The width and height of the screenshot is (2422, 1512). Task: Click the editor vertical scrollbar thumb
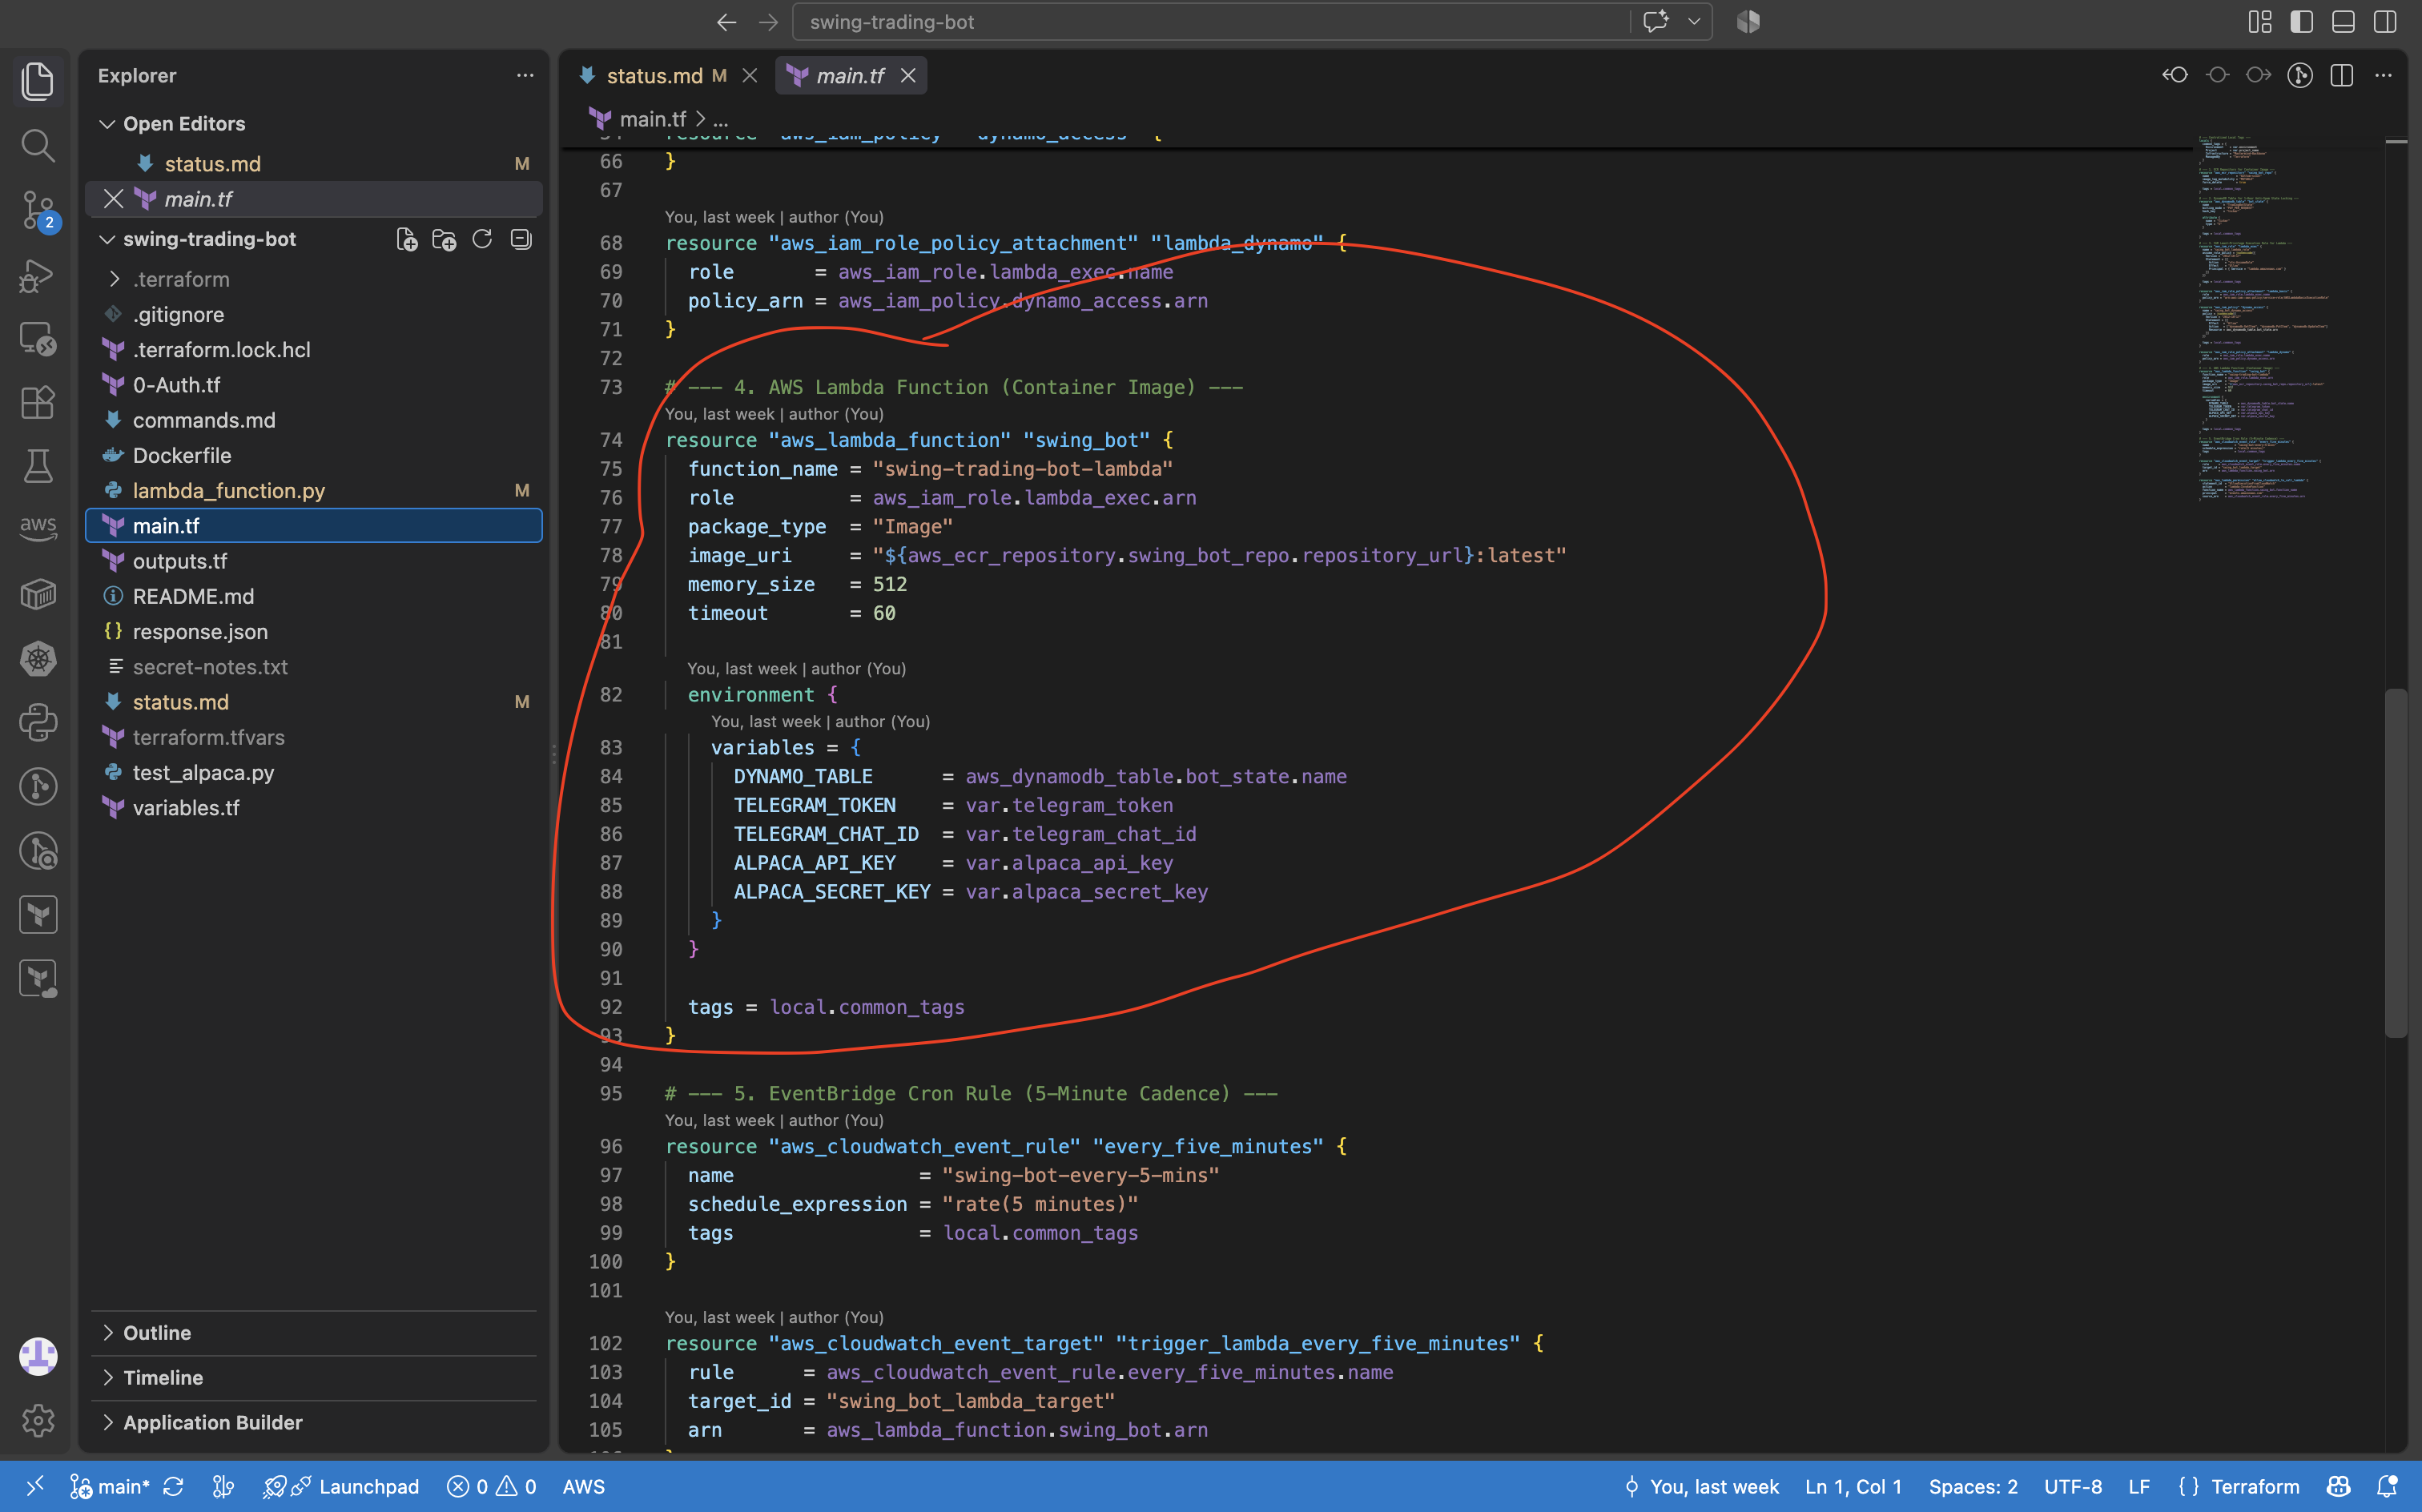pos(2395,862)
